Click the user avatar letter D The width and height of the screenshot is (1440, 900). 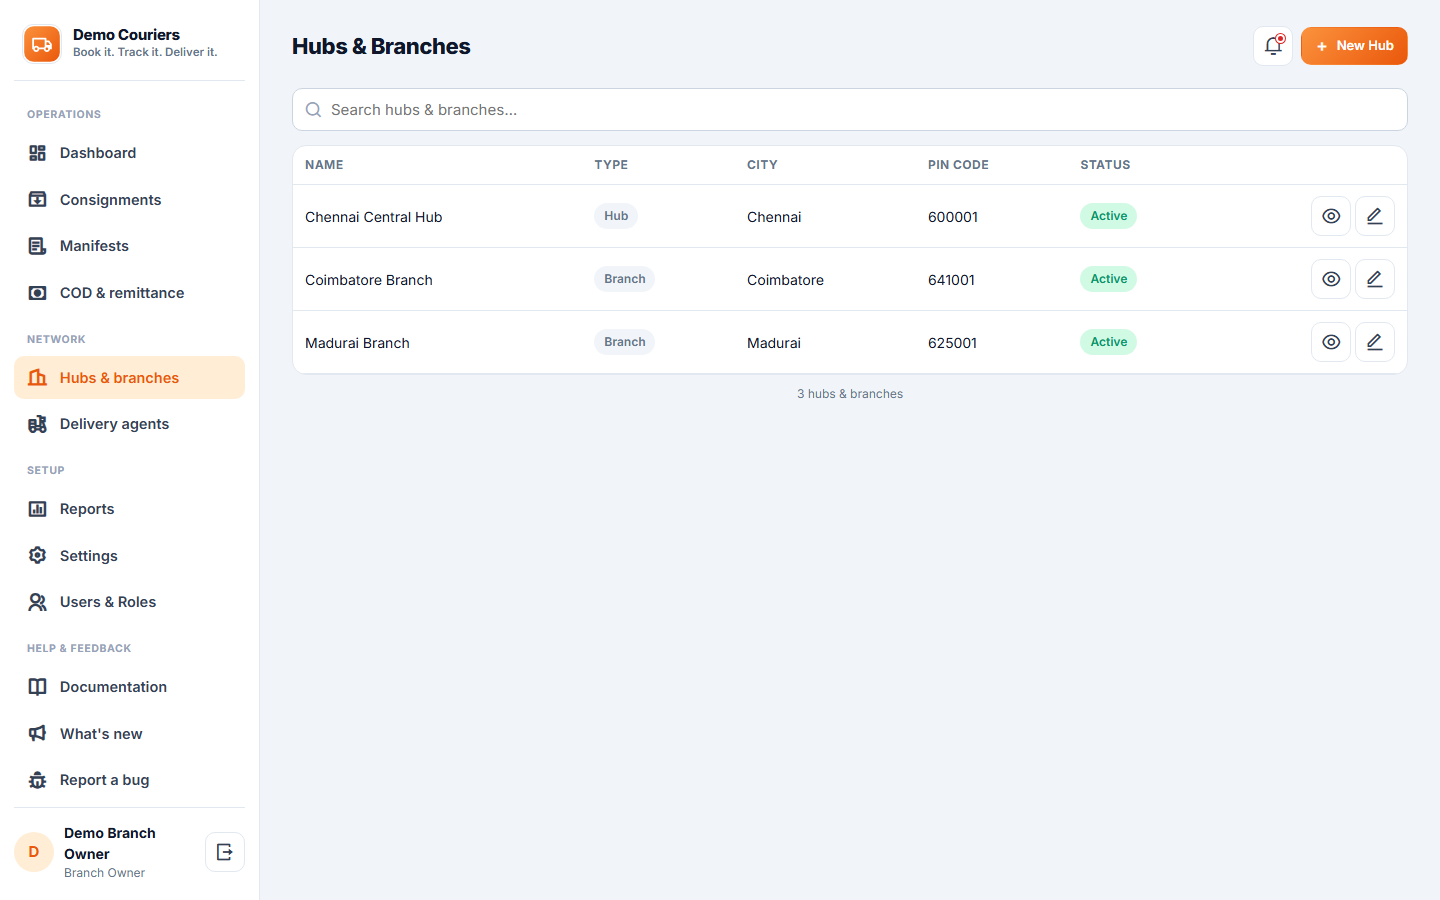tap(34, 852)
